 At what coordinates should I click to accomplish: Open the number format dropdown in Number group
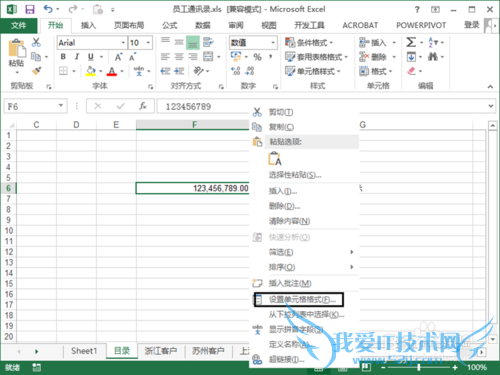click(x=273, y=43)
